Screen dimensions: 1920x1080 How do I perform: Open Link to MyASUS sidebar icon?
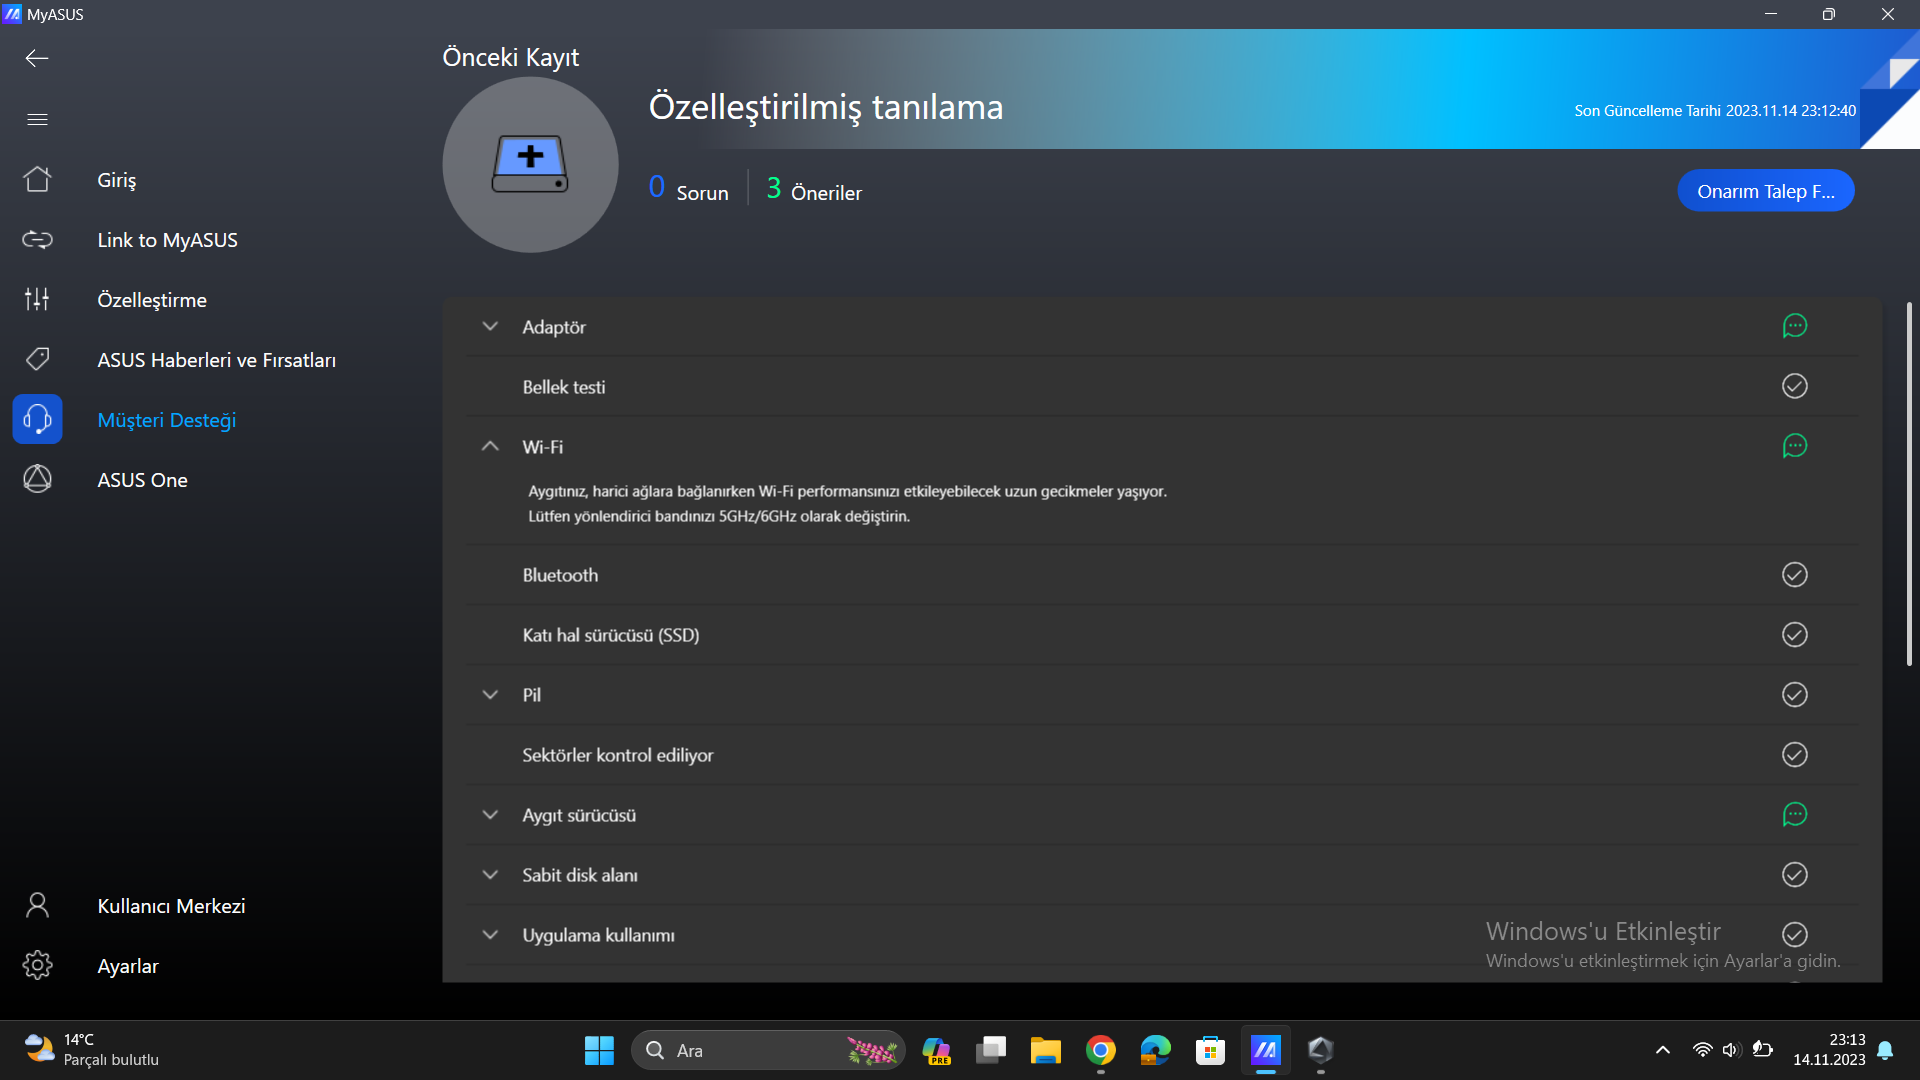click(37, 240)
